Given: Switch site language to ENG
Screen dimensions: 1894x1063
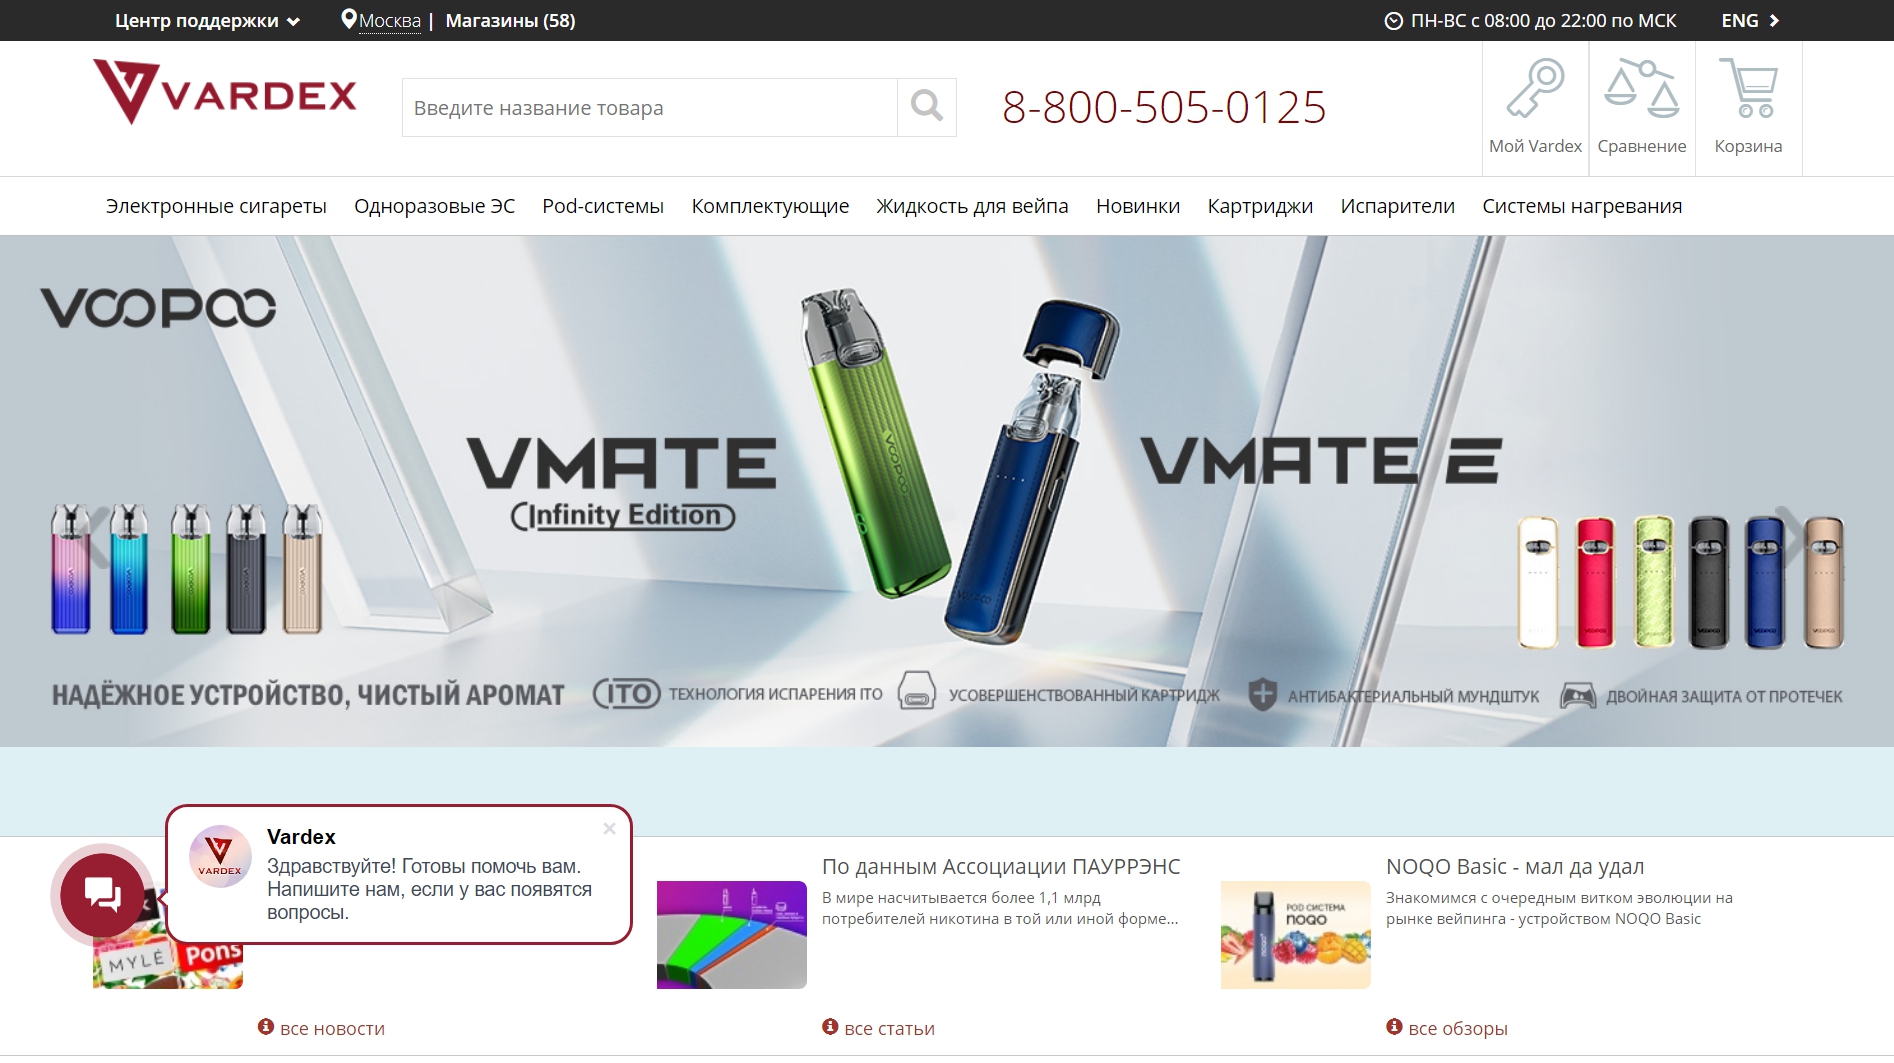Looking at the screenshot, I should [x=1750, y=21].
